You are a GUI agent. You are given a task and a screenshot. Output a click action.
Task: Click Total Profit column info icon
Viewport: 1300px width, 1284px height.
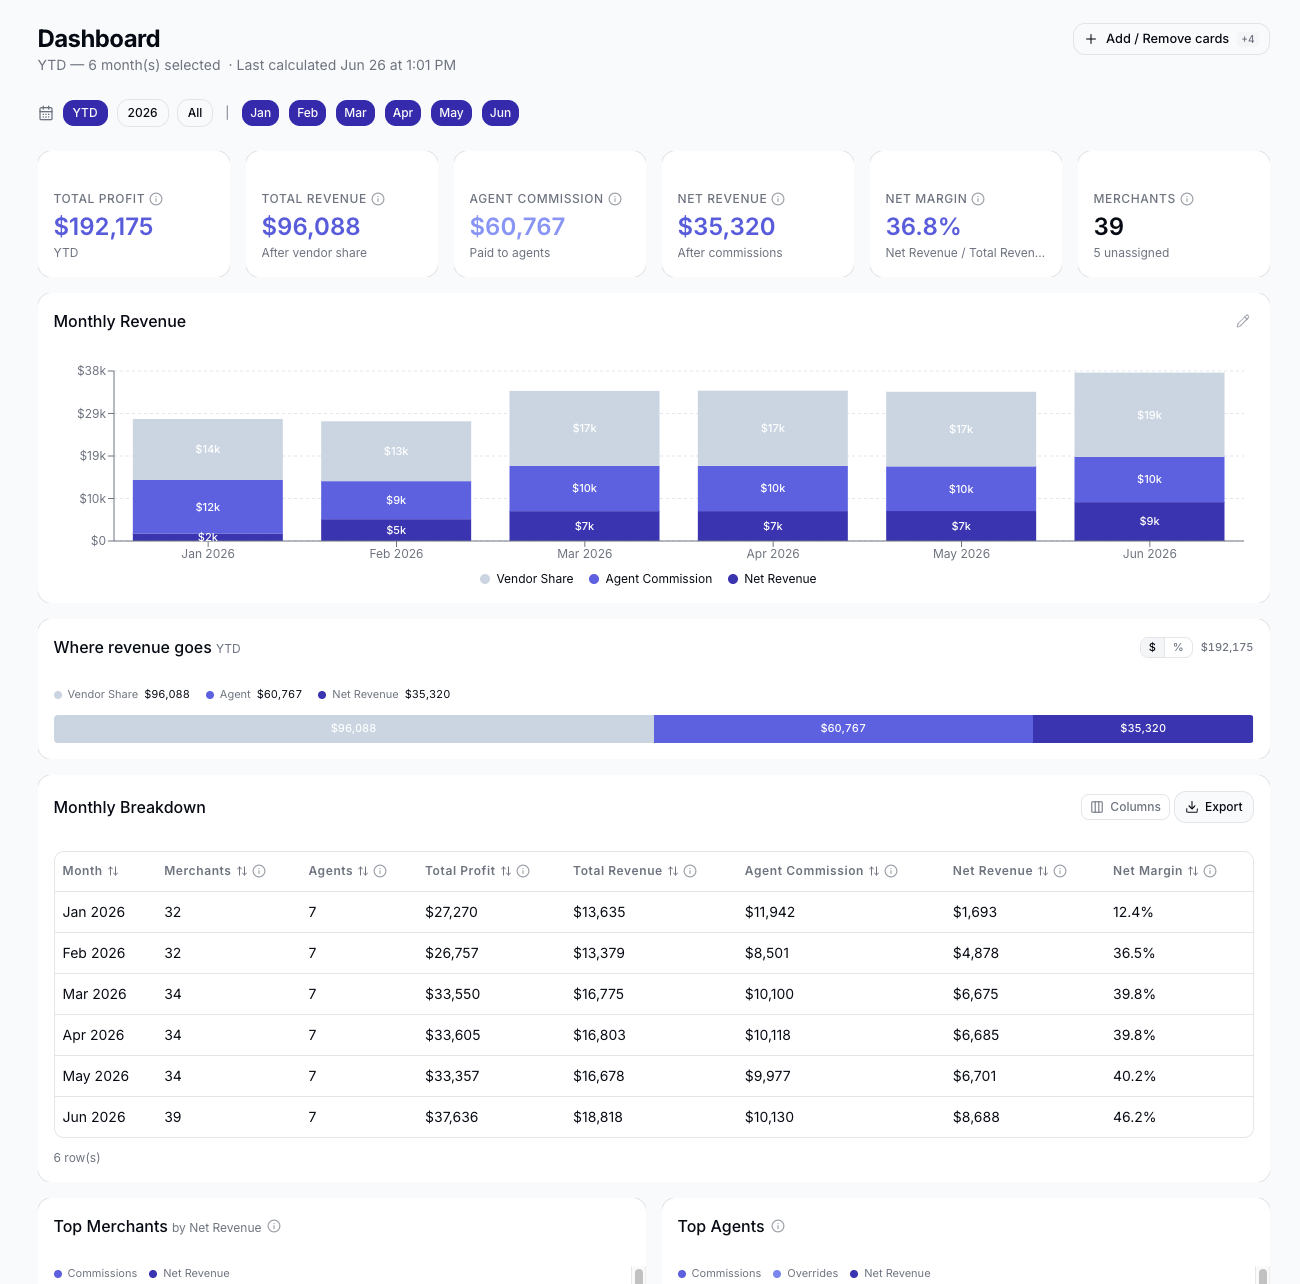pyautogui.click(x=523, y=871)
